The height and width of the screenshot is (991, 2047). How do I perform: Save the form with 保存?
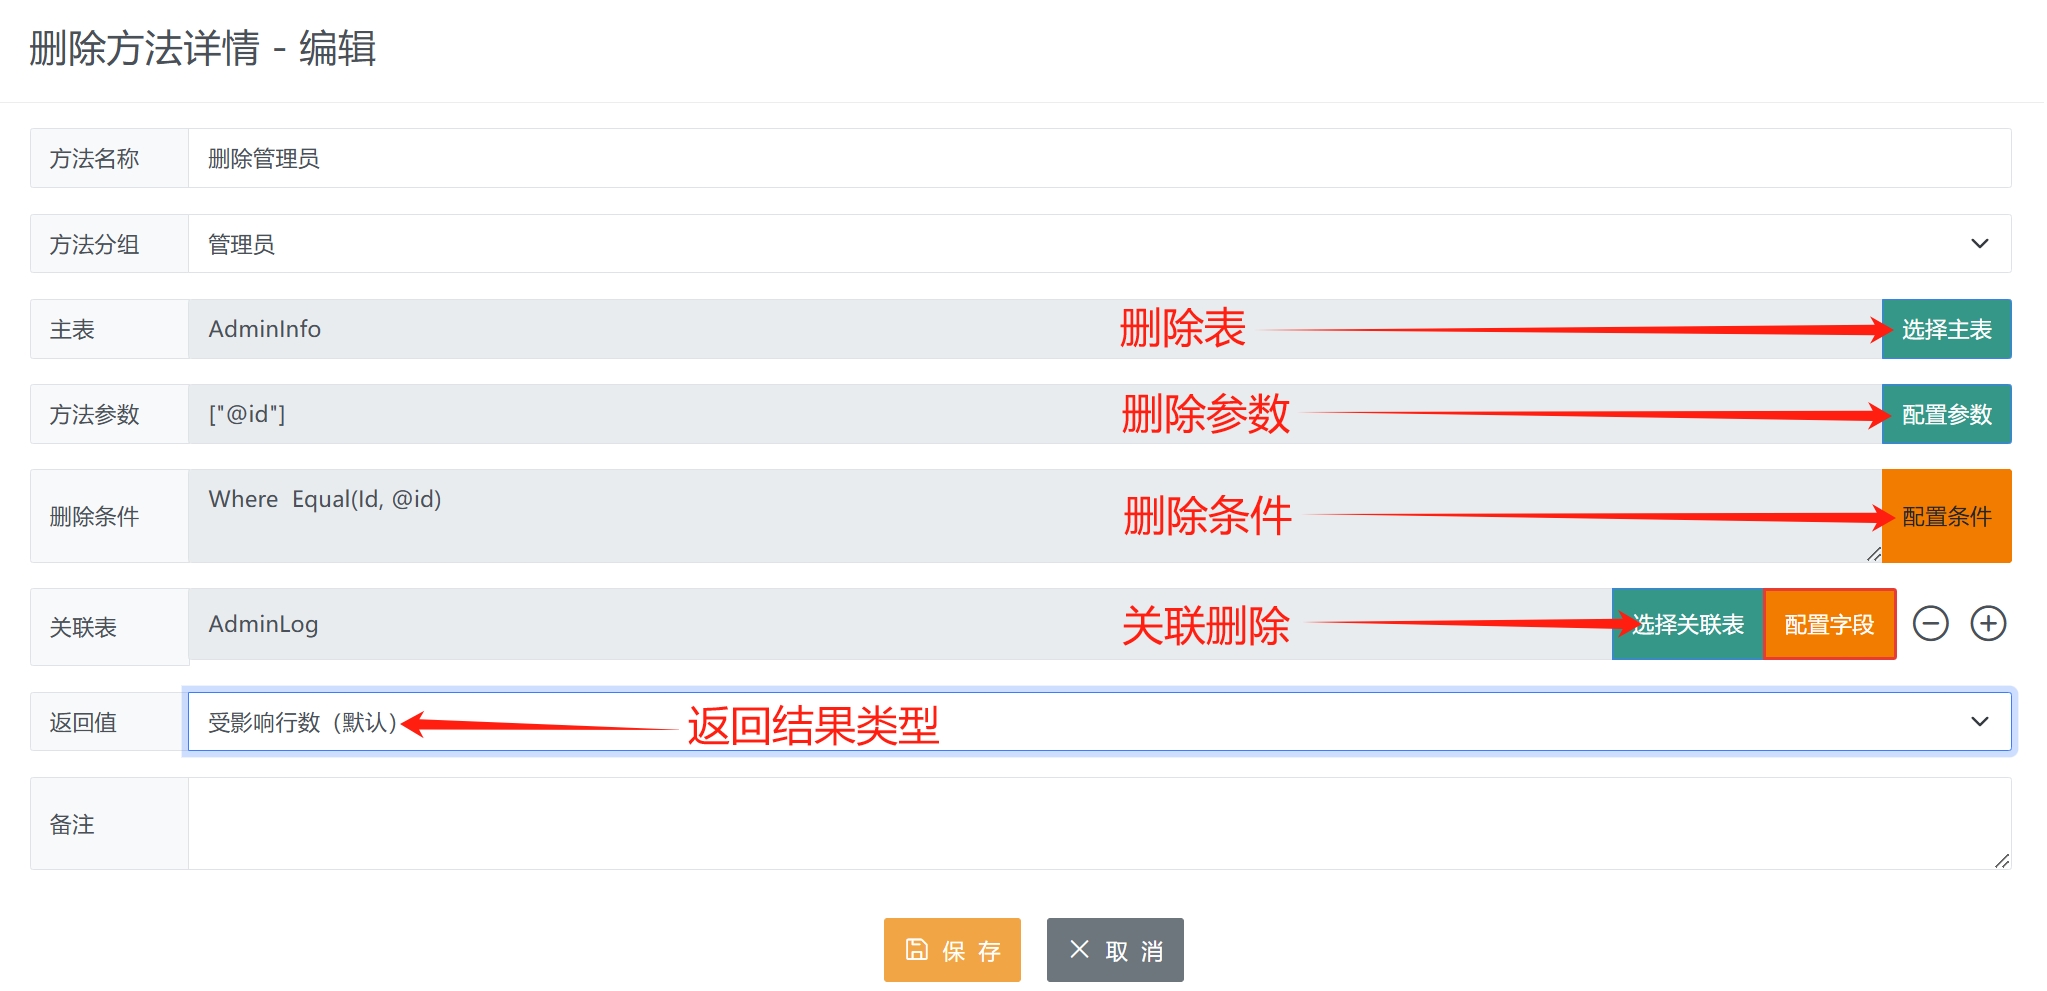(952, 950)
